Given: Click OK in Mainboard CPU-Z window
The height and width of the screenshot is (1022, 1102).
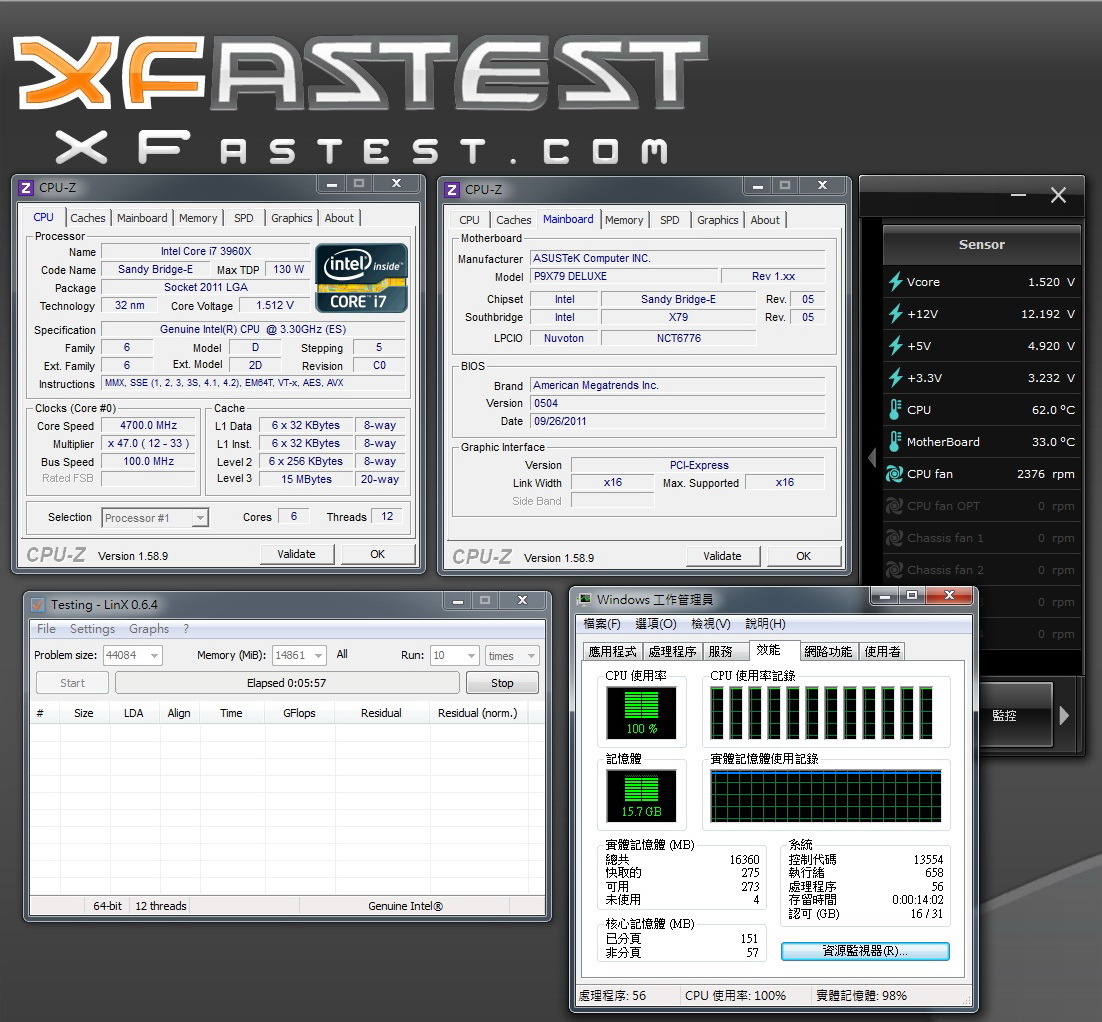Looking at the screenshot, I should click(803, 556).
